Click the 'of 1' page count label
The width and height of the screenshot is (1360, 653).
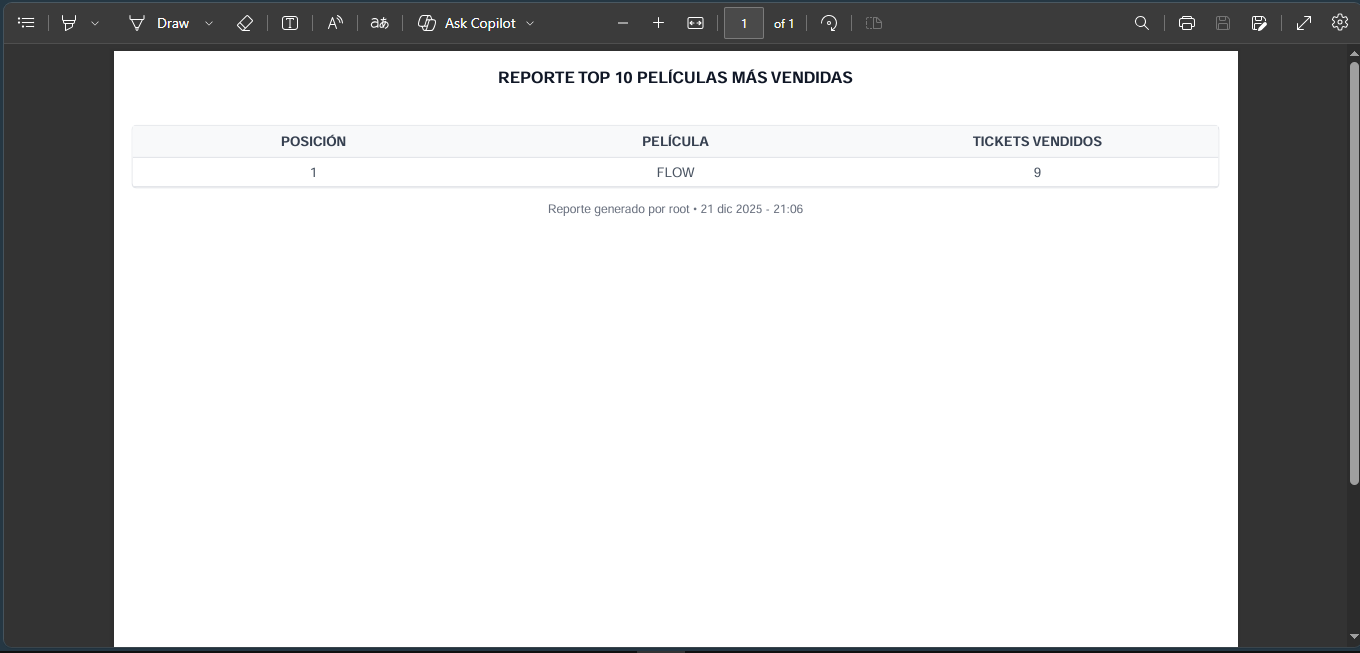[x=784, y=23]
